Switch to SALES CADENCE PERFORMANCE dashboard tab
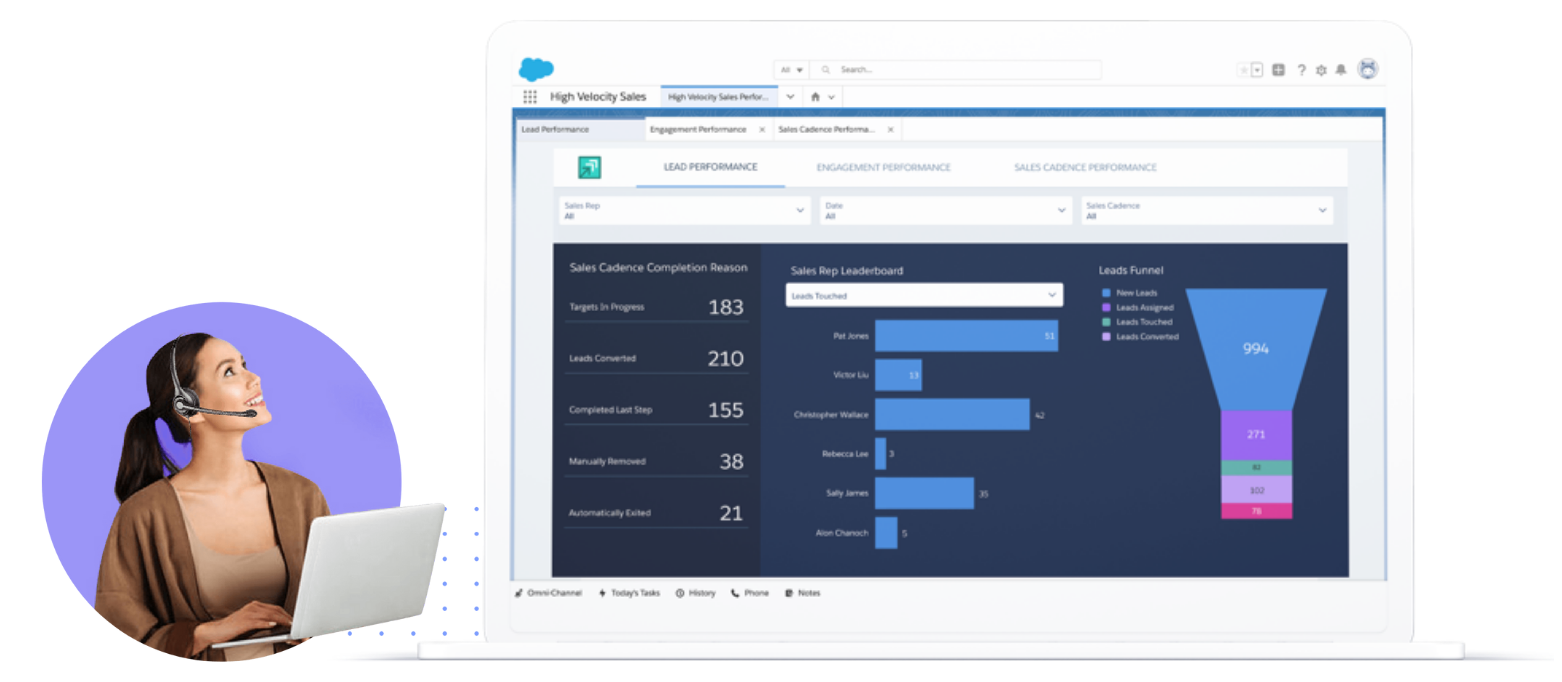Viewport: 1562px width, 682px height. tap(1085, 167)
